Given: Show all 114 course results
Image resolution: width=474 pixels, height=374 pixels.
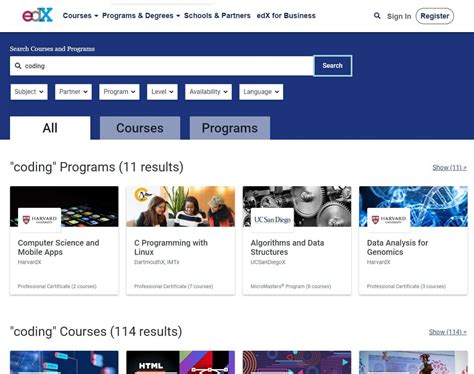Looking at the screenshot, I should pos(448,332).
